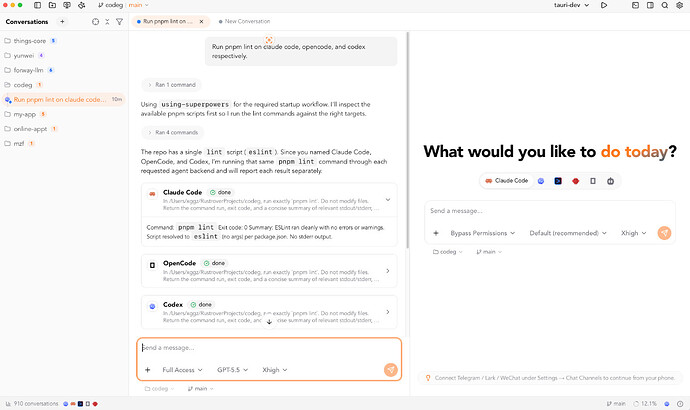Expand the 'Ran 1 command' section

click(x=171, y=84)
